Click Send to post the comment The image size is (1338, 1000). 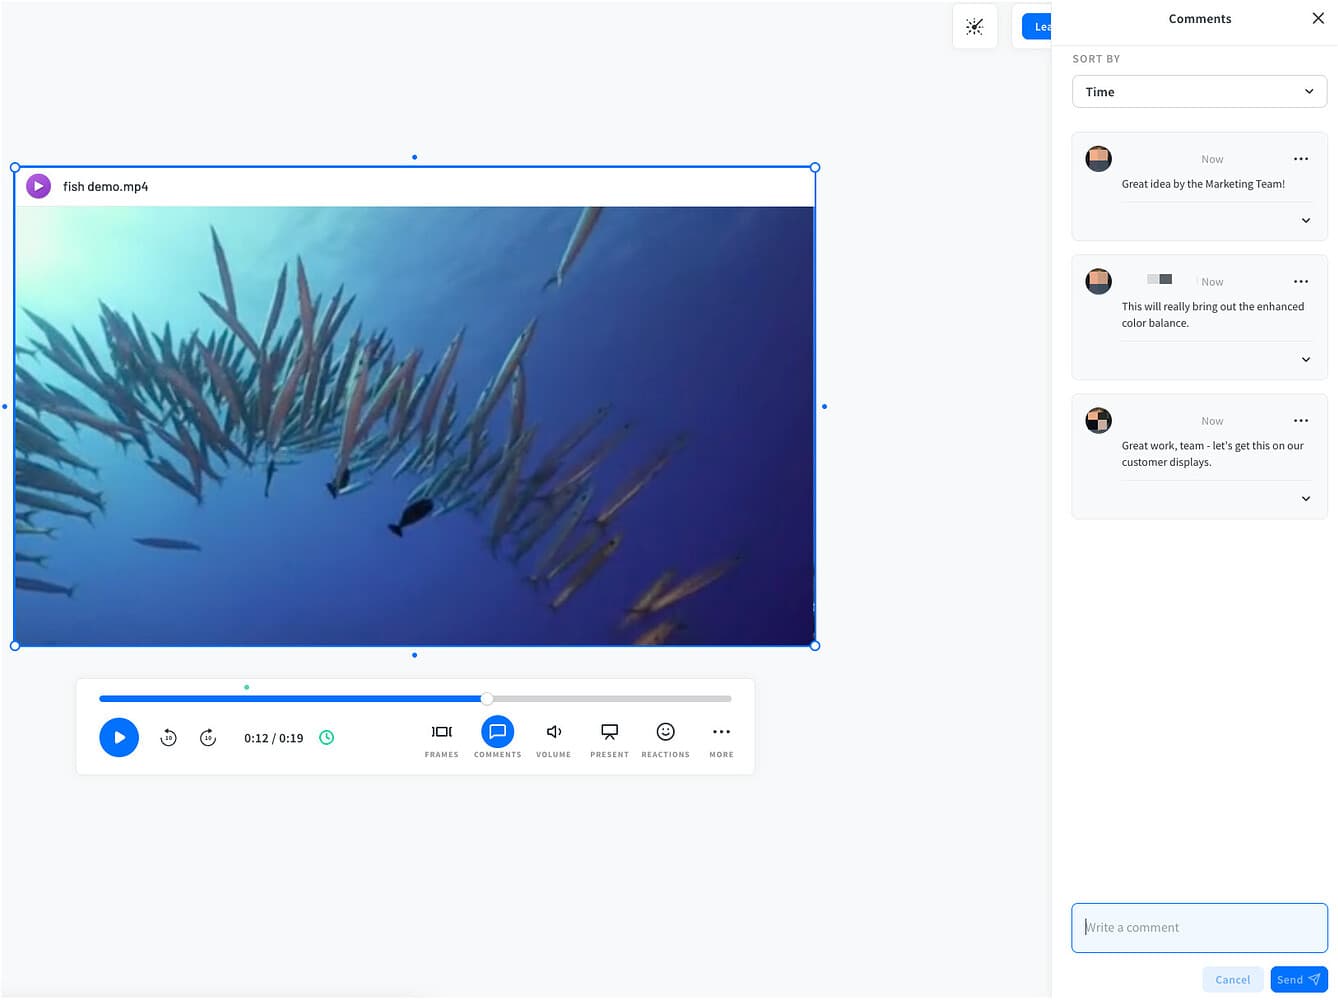[x=1297, y=979]
